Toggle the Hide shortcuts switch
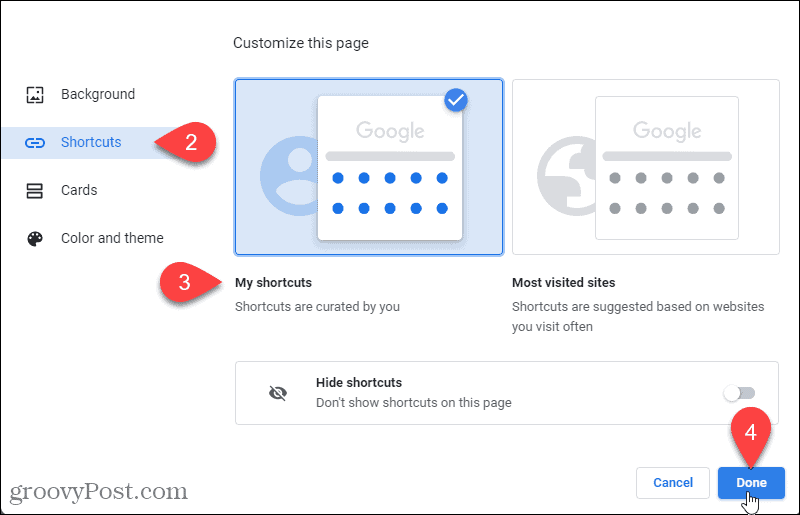 (739, 393)
